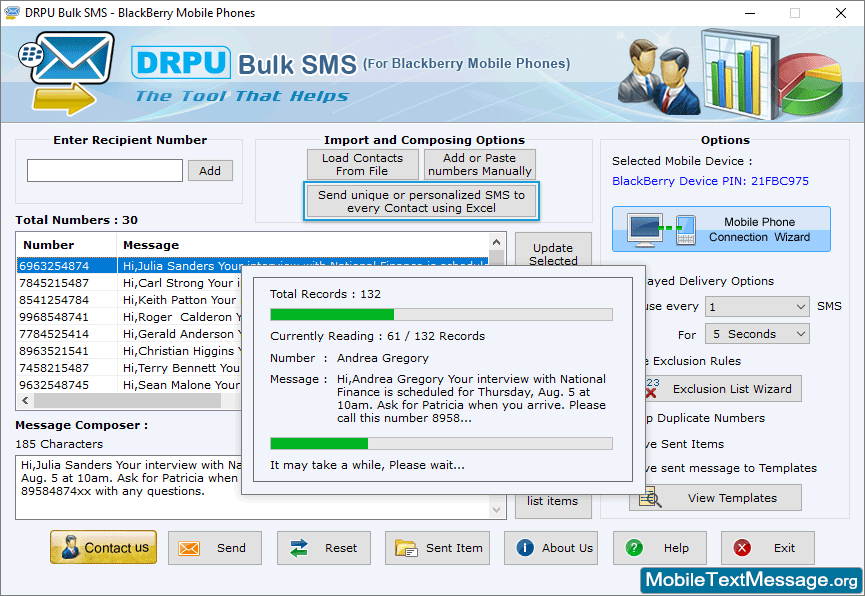
Task: Open the Exclusion List Wizard
Action: [723, 389]
